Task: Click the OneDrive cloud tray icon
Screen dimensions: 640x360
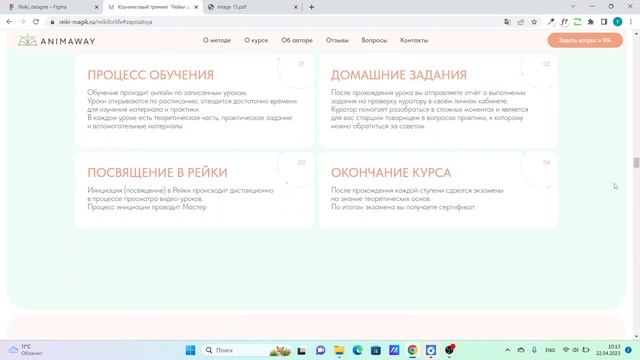Action: [521, 350]
